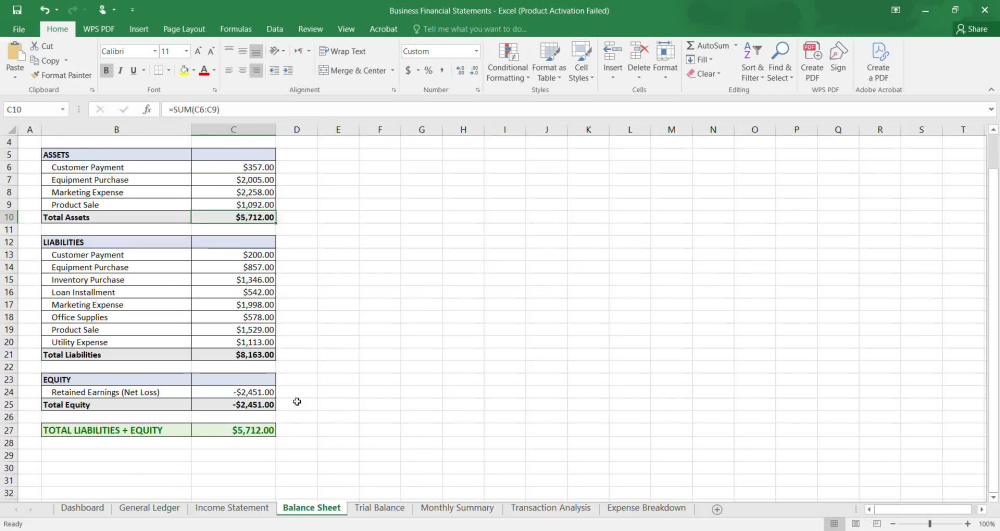The height and width of the screenshot is (531, 1000).
Task: Go to the Dashboard sheet tab
Action: click(82, 508)
